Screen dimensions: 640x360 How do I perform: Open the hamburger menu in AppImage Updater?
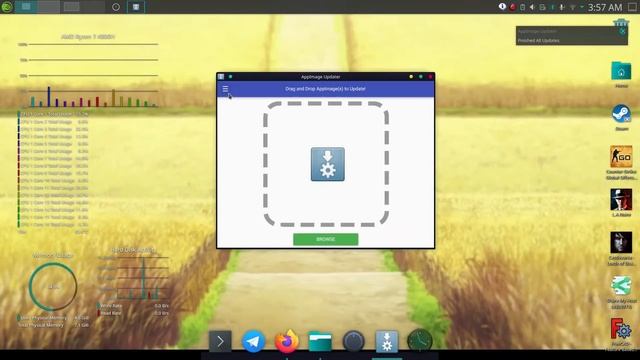click(225, 89)
